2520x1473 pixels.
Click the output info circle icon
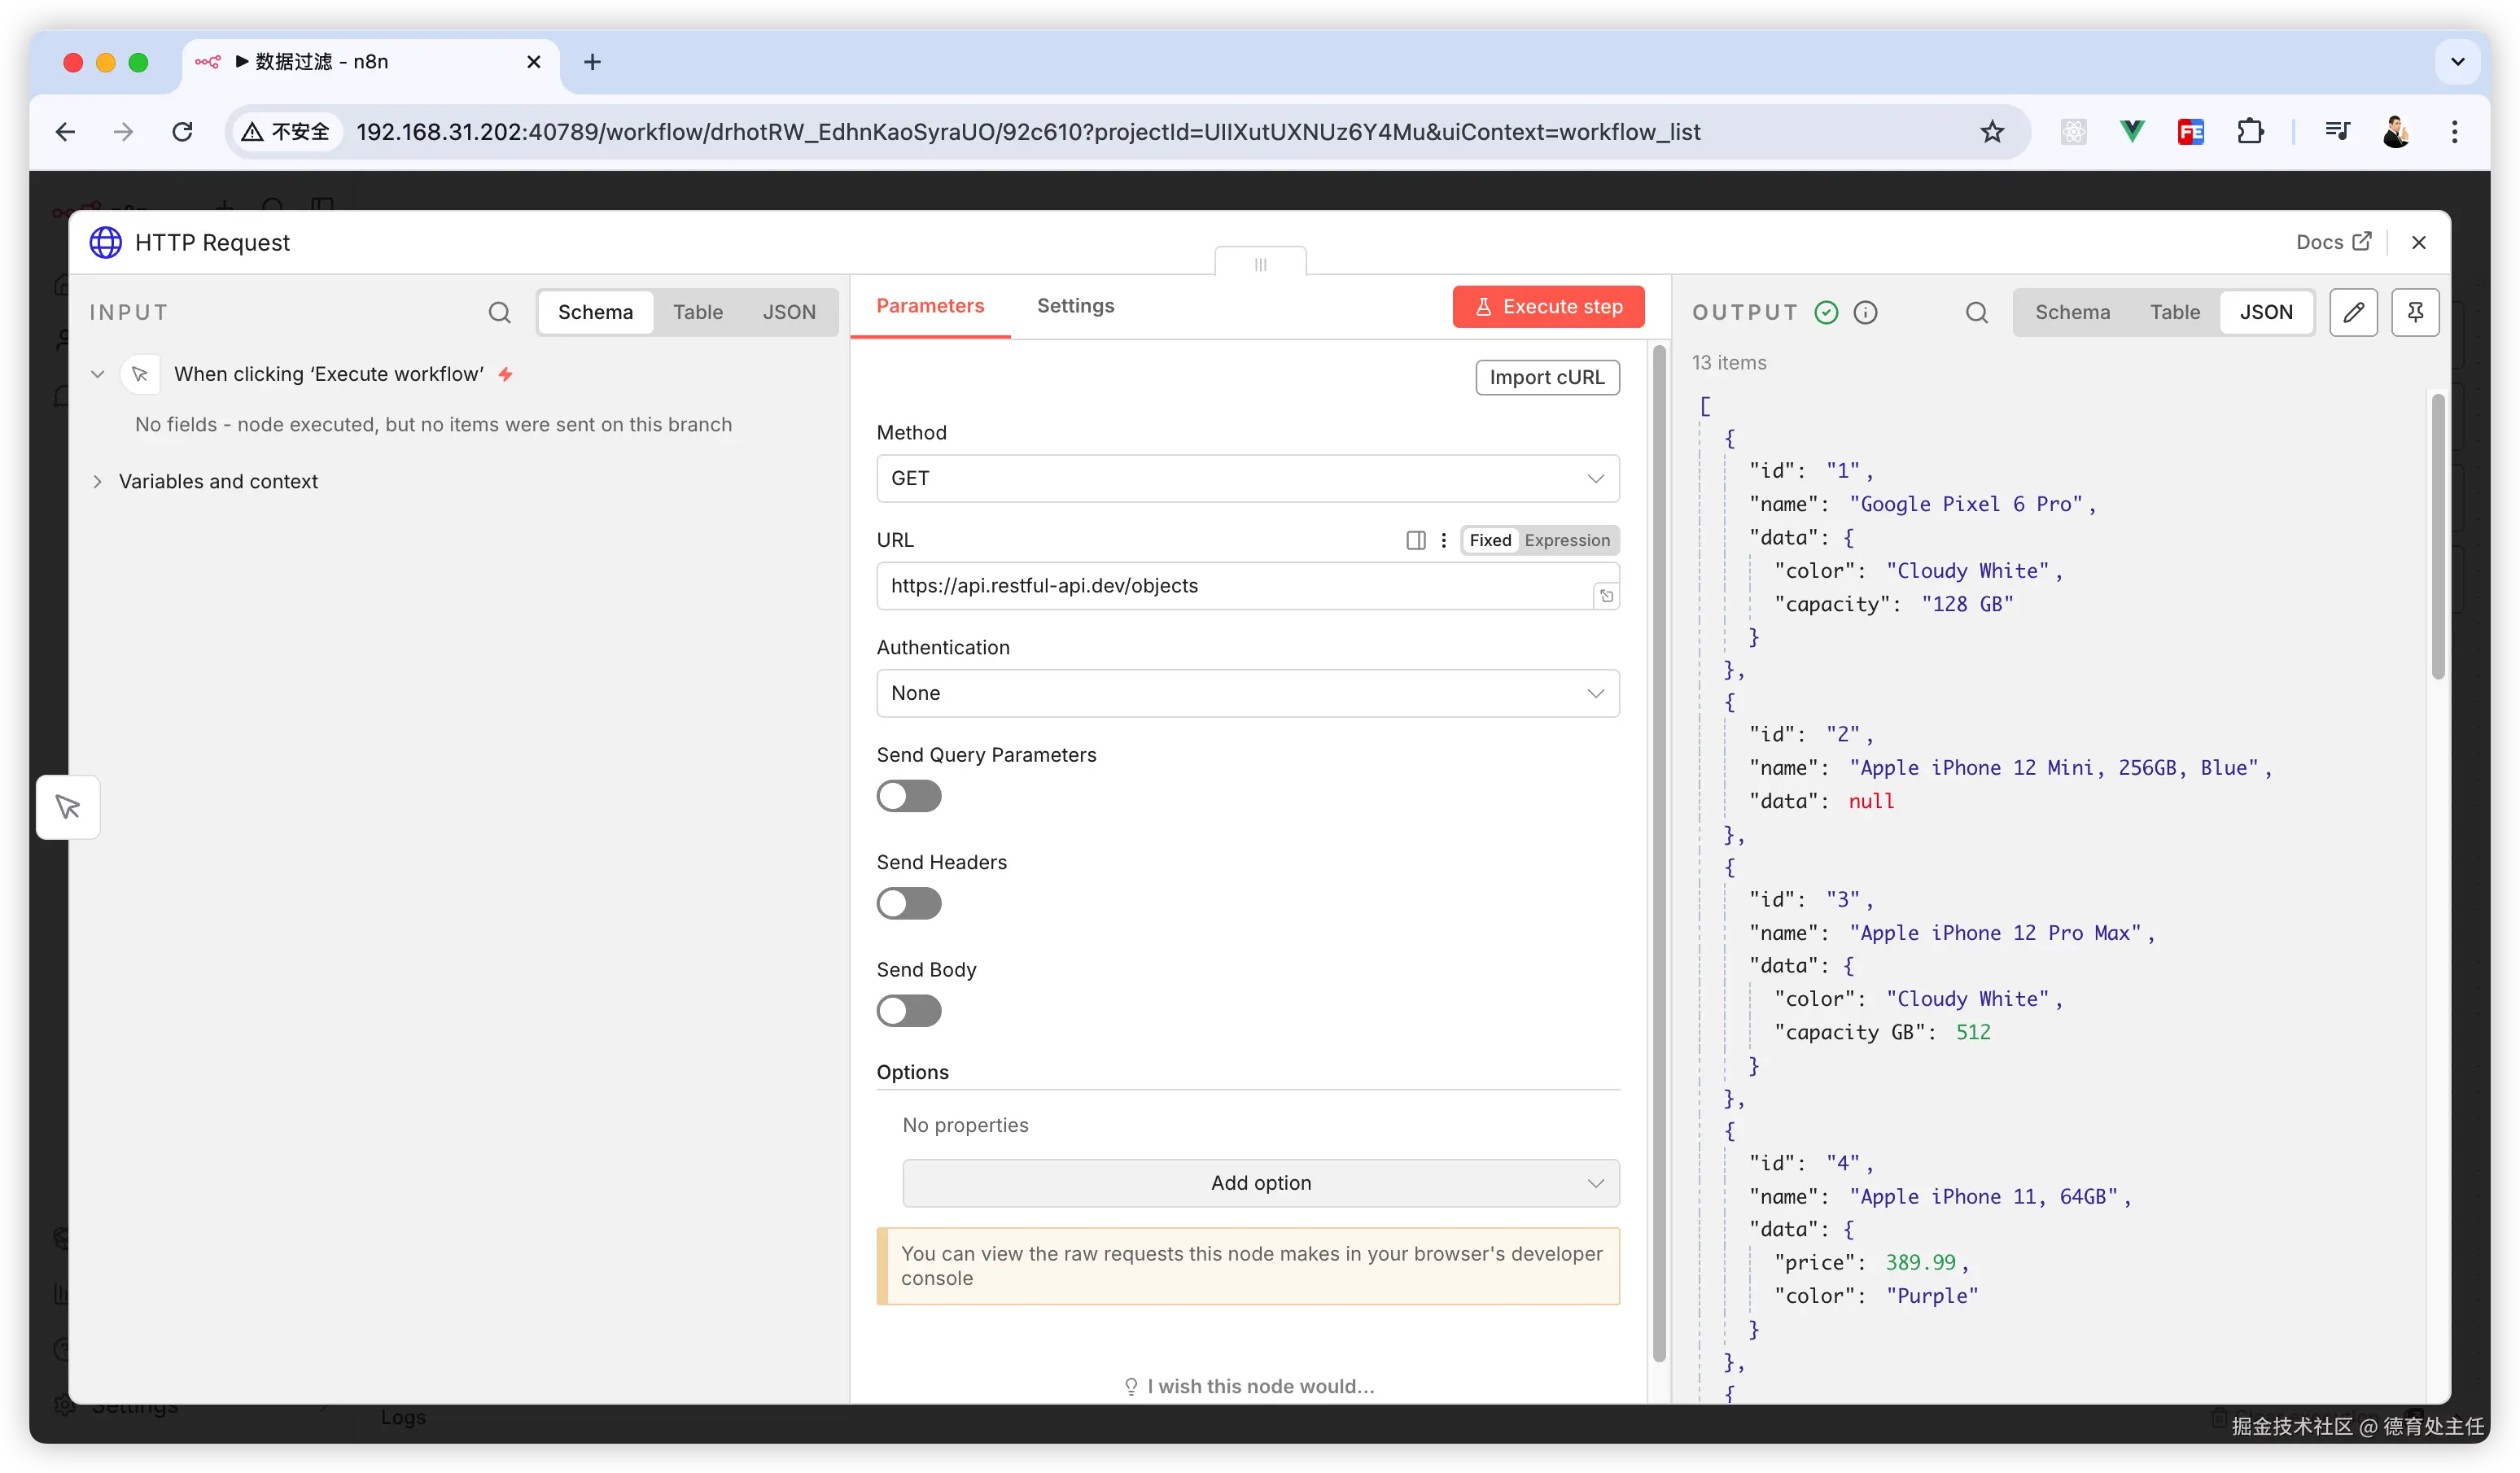(x=1865, y=312)
